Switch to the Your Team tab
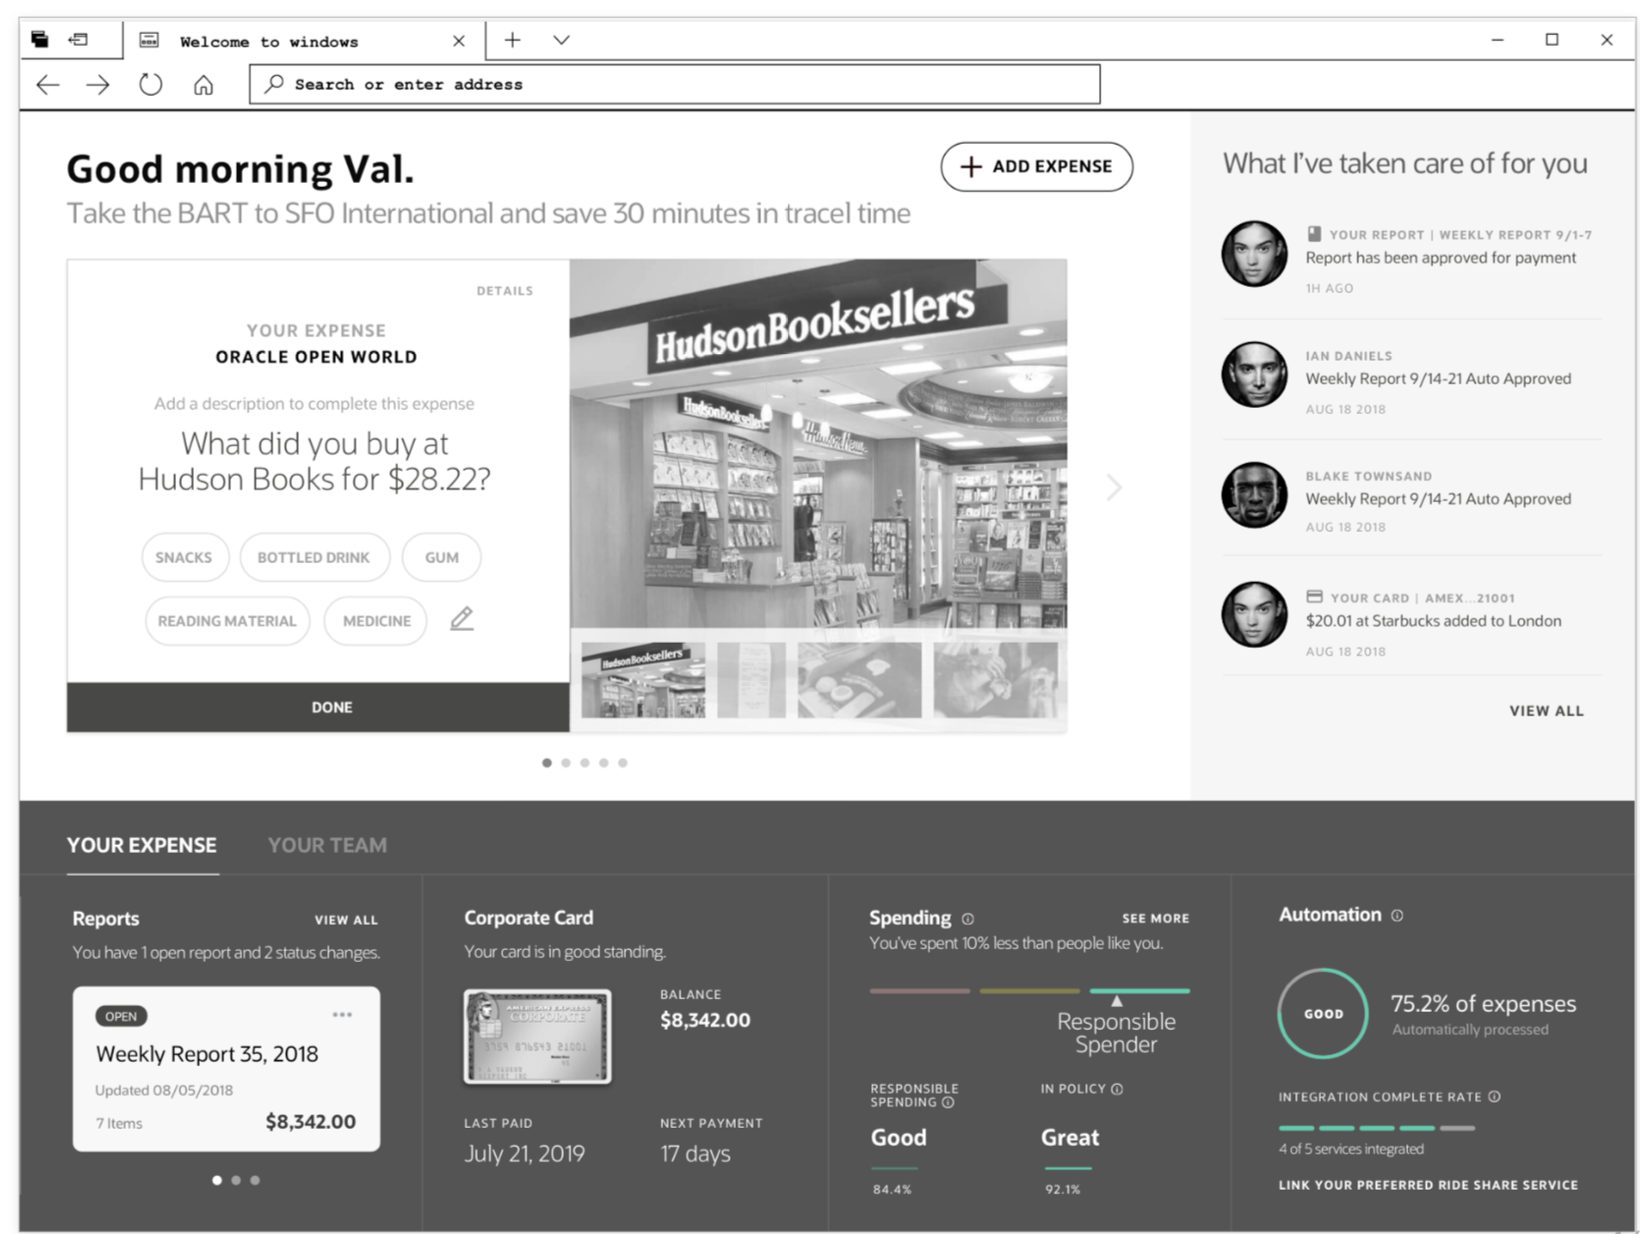 [x=327, y=845]
